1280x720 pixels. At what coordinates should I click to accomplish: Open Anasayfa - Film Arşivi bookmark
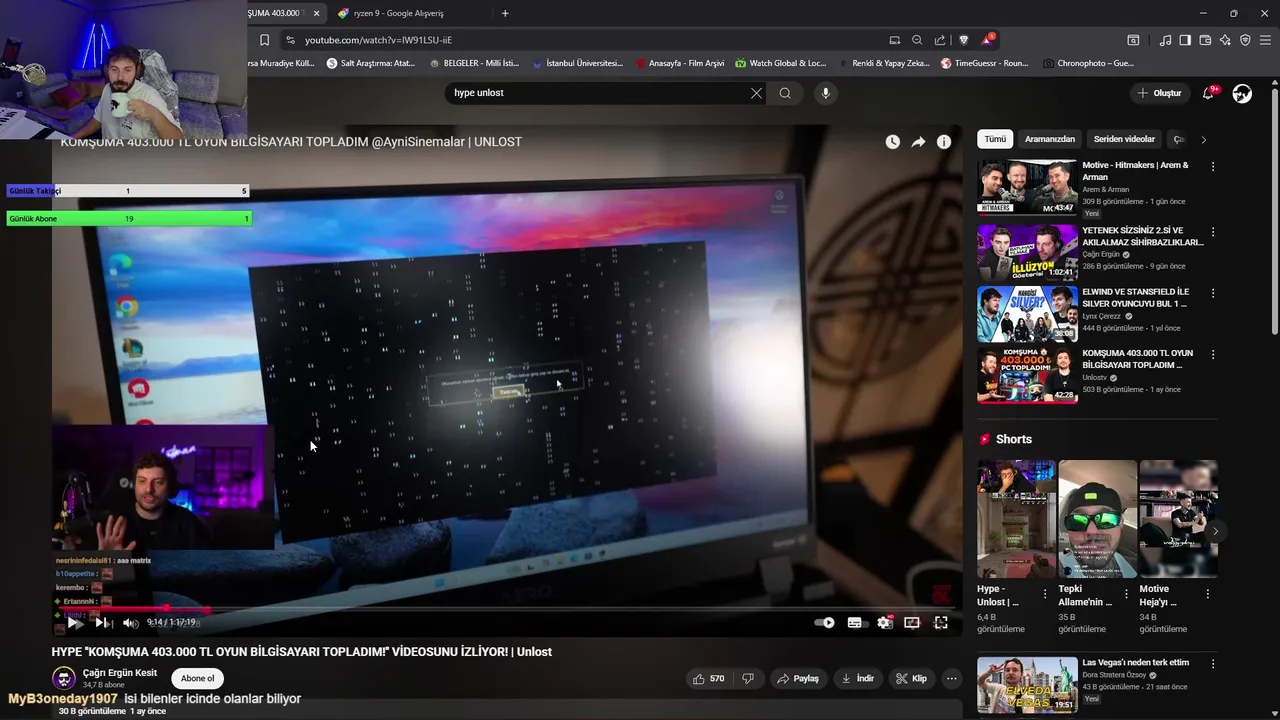[x=679, y=63]
